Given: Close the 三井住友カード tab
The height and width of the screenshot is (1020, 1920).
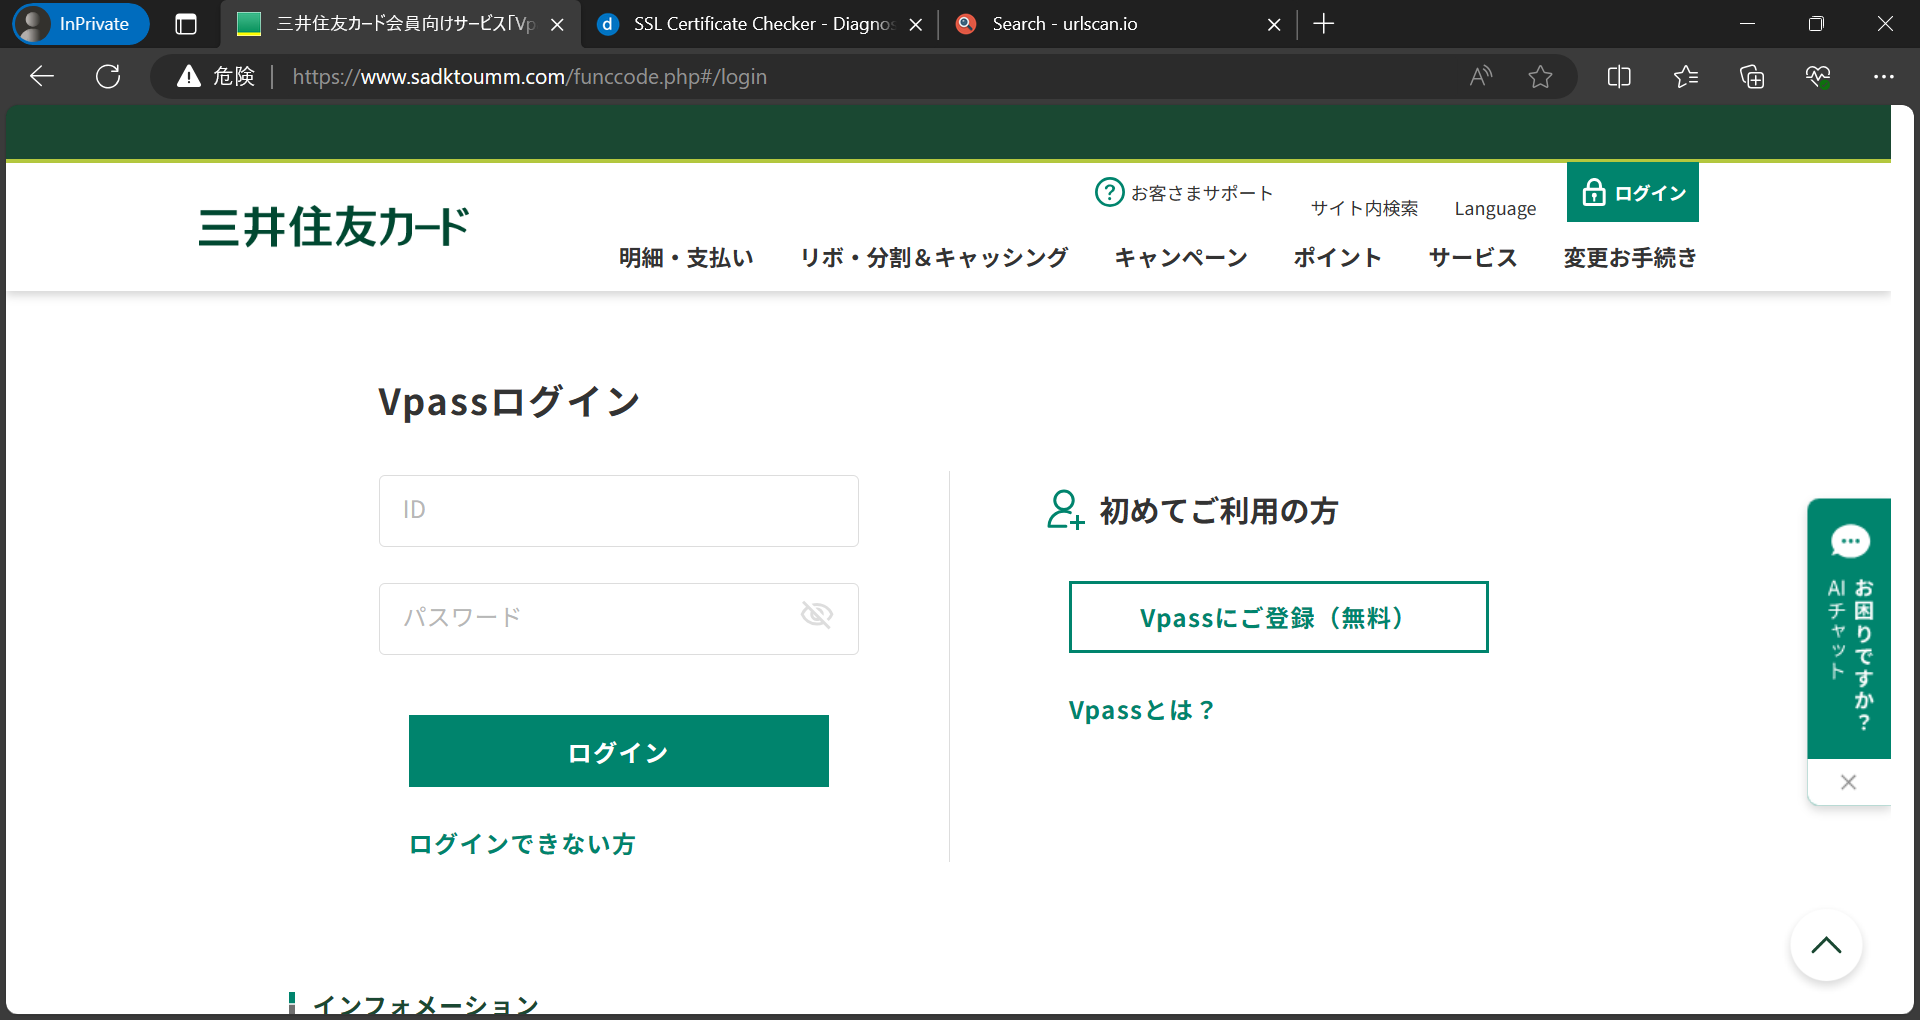Looking at the screenshot, I should [x=557, y=24].
